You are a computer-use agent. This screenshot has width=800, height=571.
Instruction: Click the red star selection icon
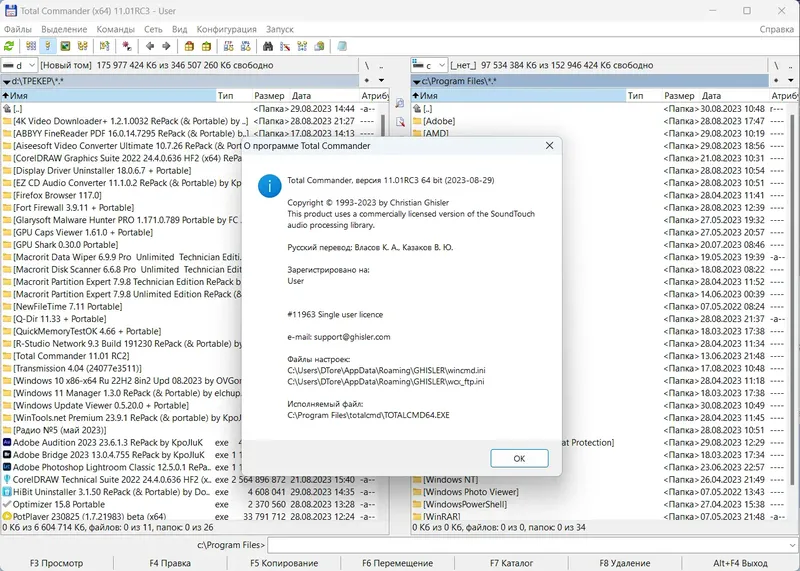(127, 46)
